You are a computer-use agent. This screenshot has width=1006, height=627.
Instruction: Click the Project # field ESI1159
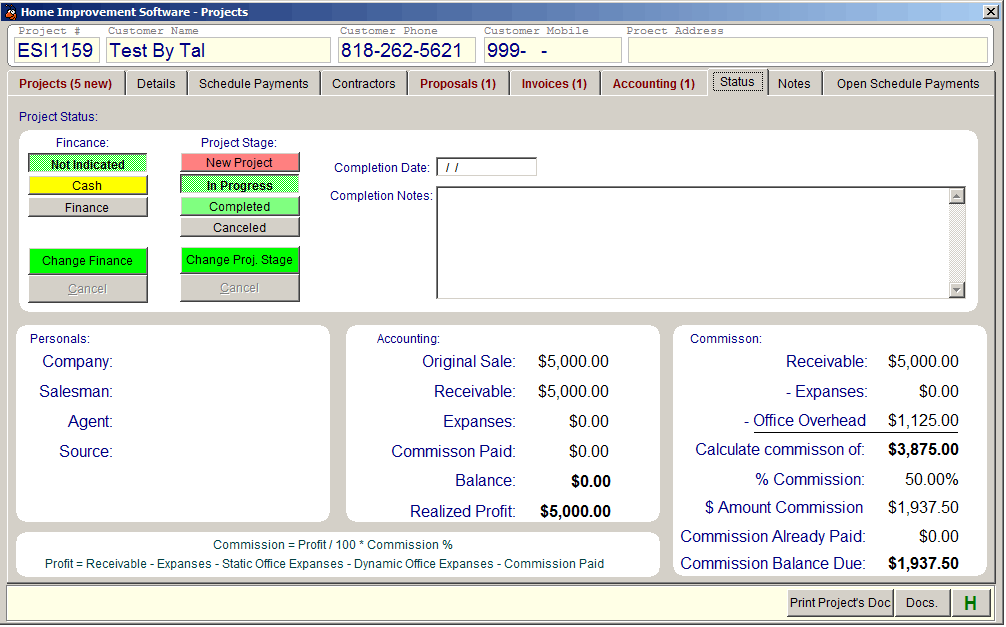tap(56, 50)
